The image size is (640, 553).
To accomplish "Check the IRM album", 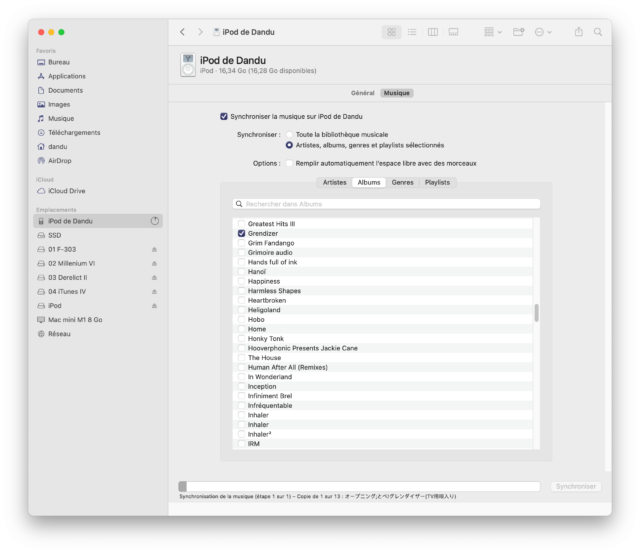I will tap(242, 444).
